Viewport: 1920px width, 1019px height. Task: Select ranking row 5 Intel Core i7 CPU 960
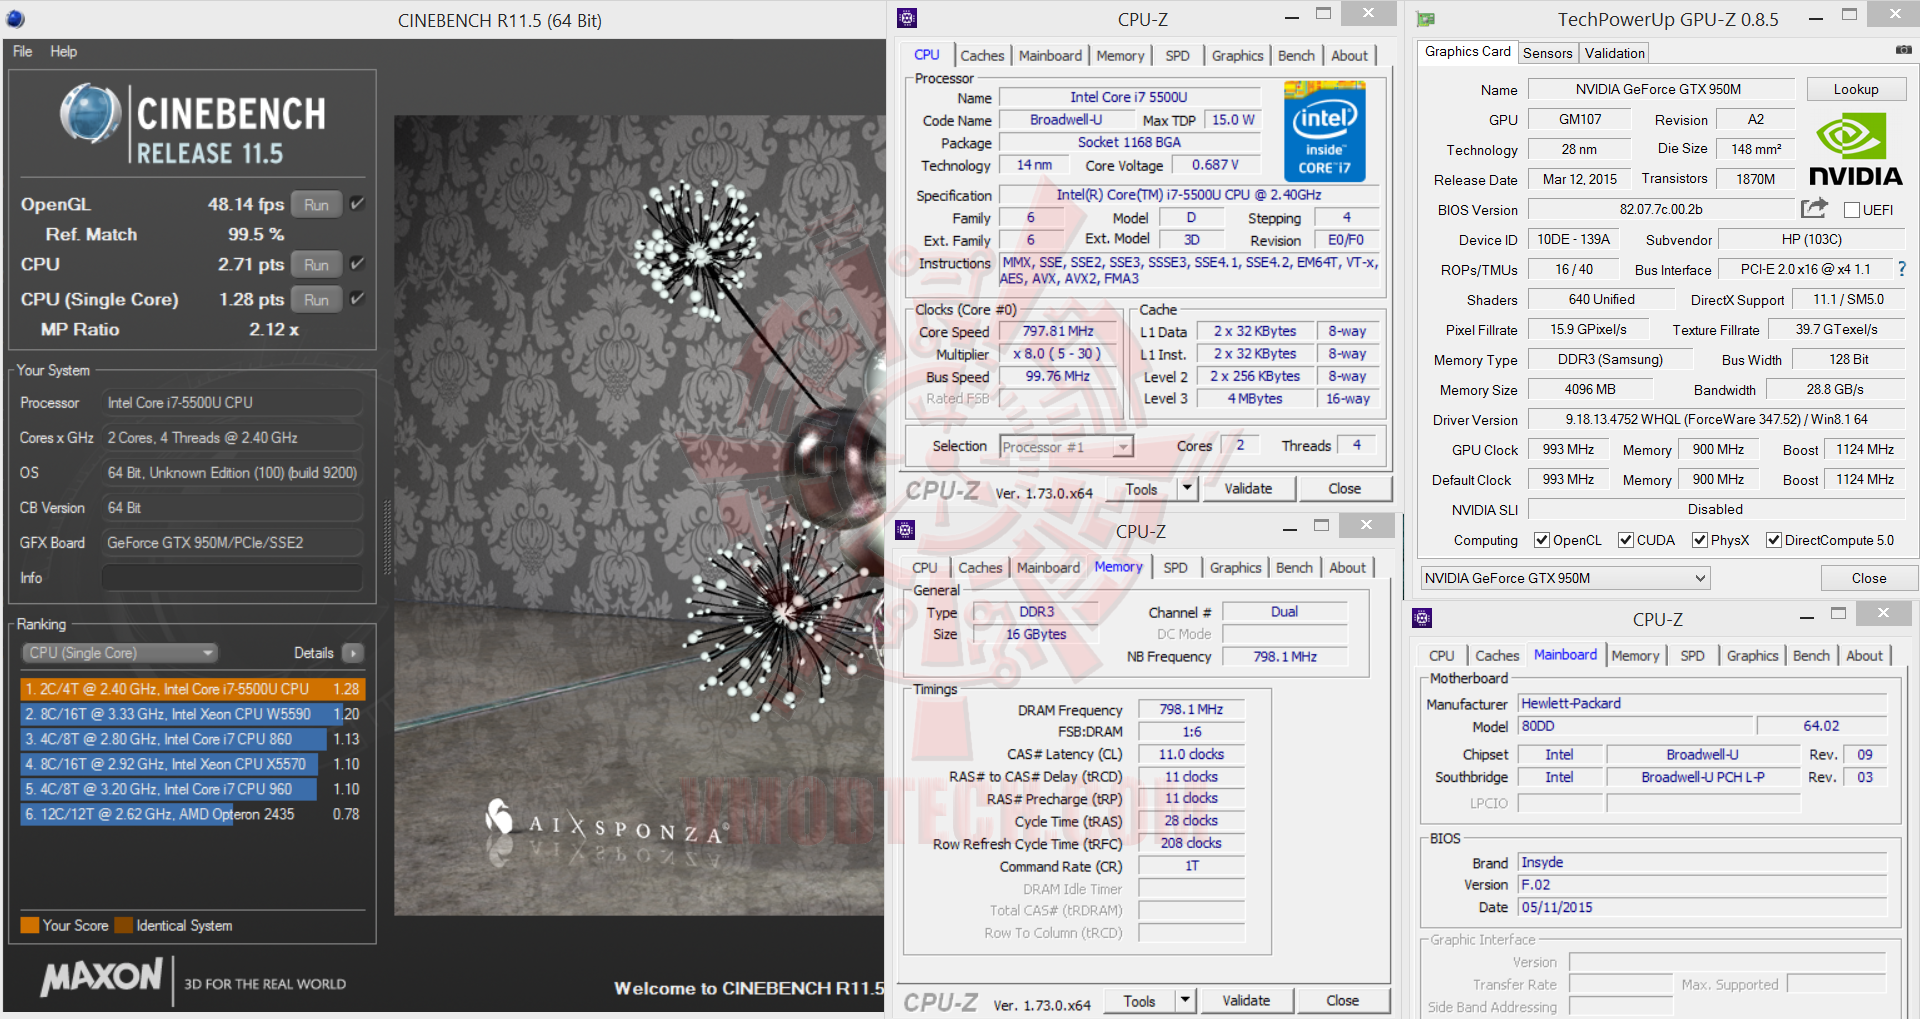[x=192, y=789]
